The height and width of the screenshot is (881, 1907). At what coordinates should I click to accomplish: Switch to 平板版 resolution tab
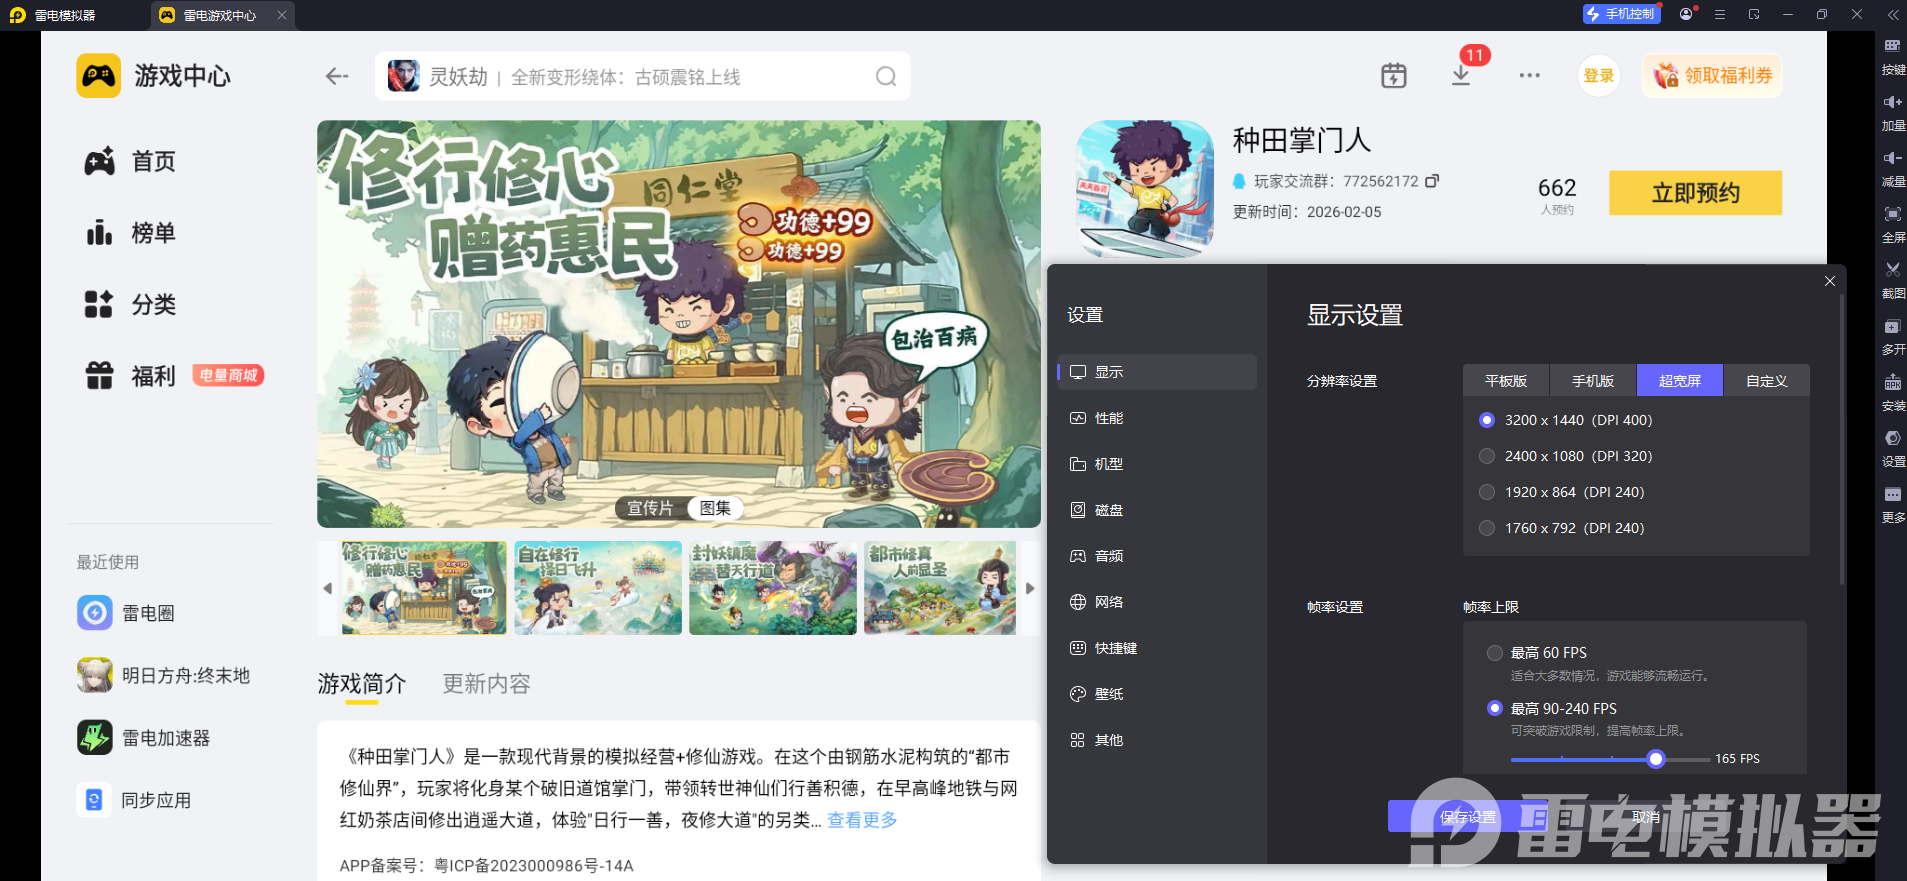(x=1506, y=381)
